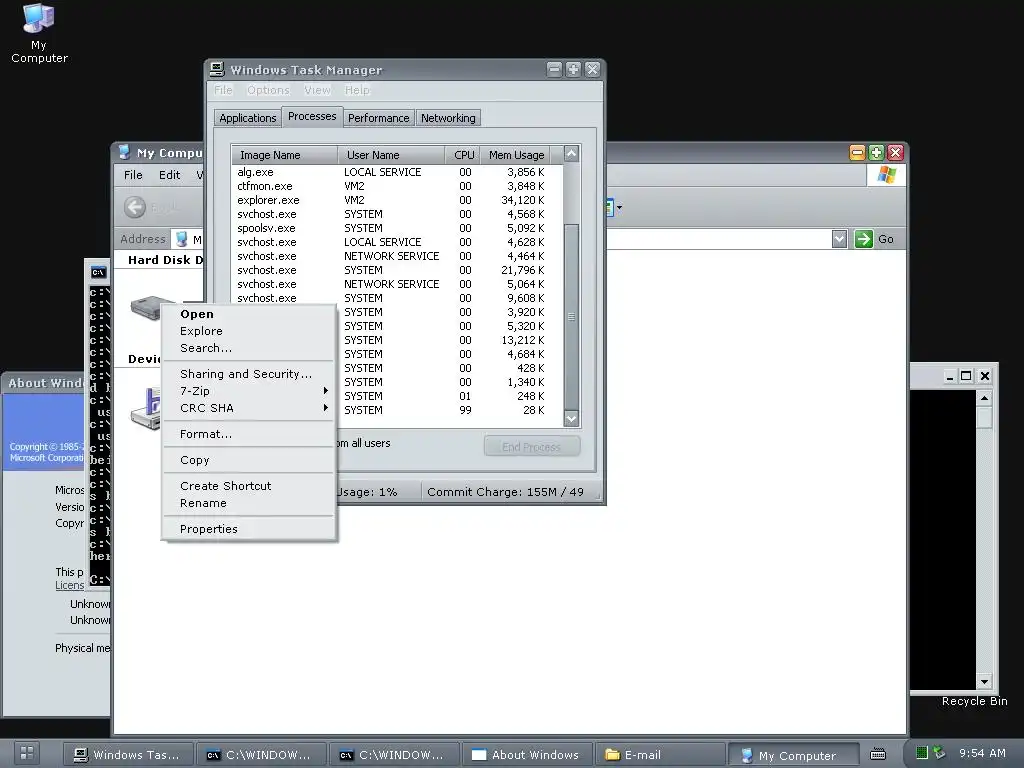This screenshot has width=1024, height=768.
Task: Click the hard disk drive icon
Action: click(146, 307)
